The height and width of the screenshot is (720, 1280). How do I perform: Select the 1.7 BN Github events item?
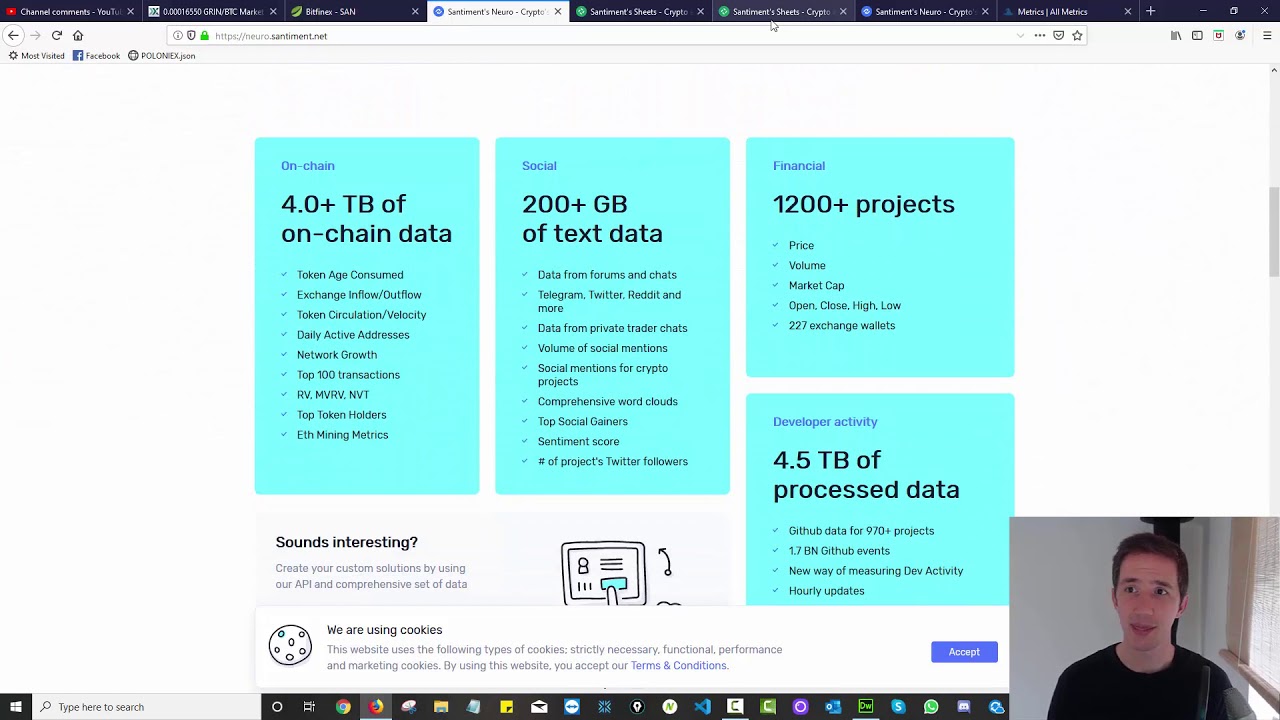coord(839,551)
